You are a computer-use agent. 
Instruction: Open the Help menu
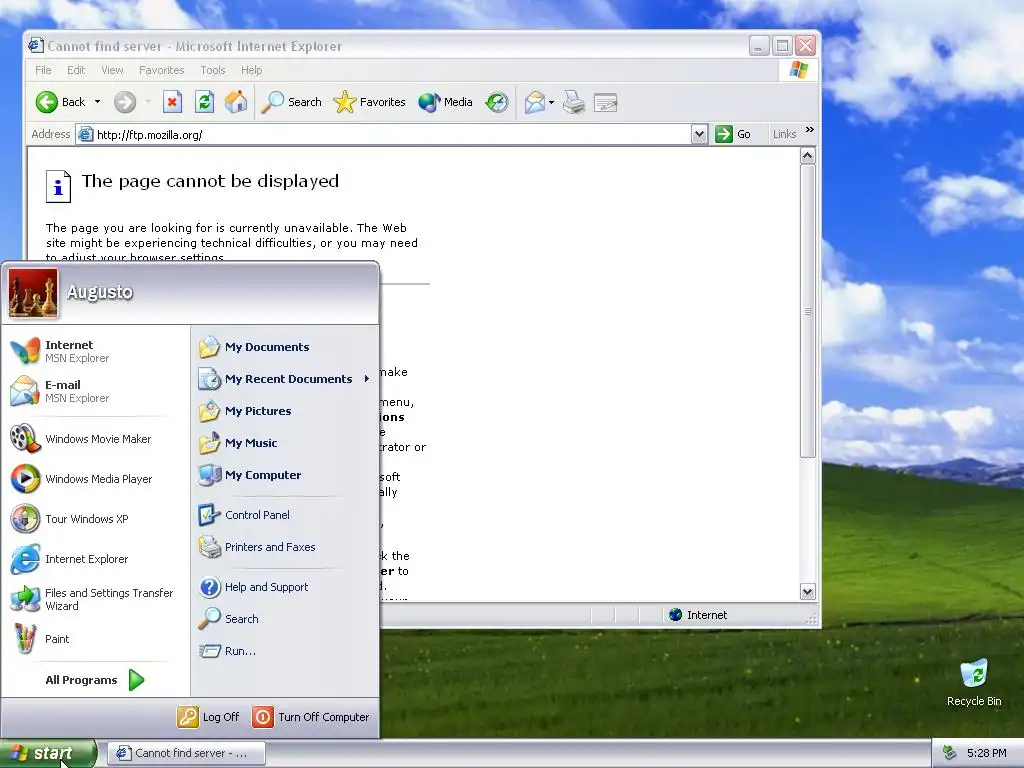(251, 70)
